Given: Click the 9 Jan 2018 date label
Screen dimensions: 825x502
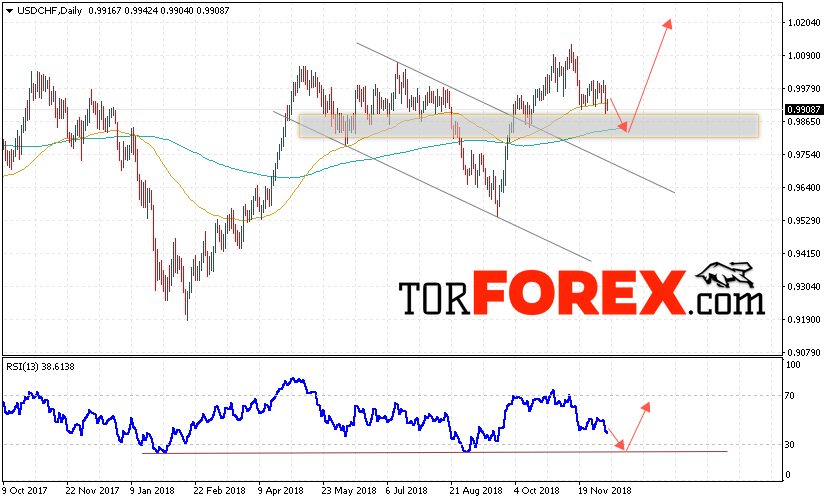Looking at the screenshot, I should [x=152, y=490].
